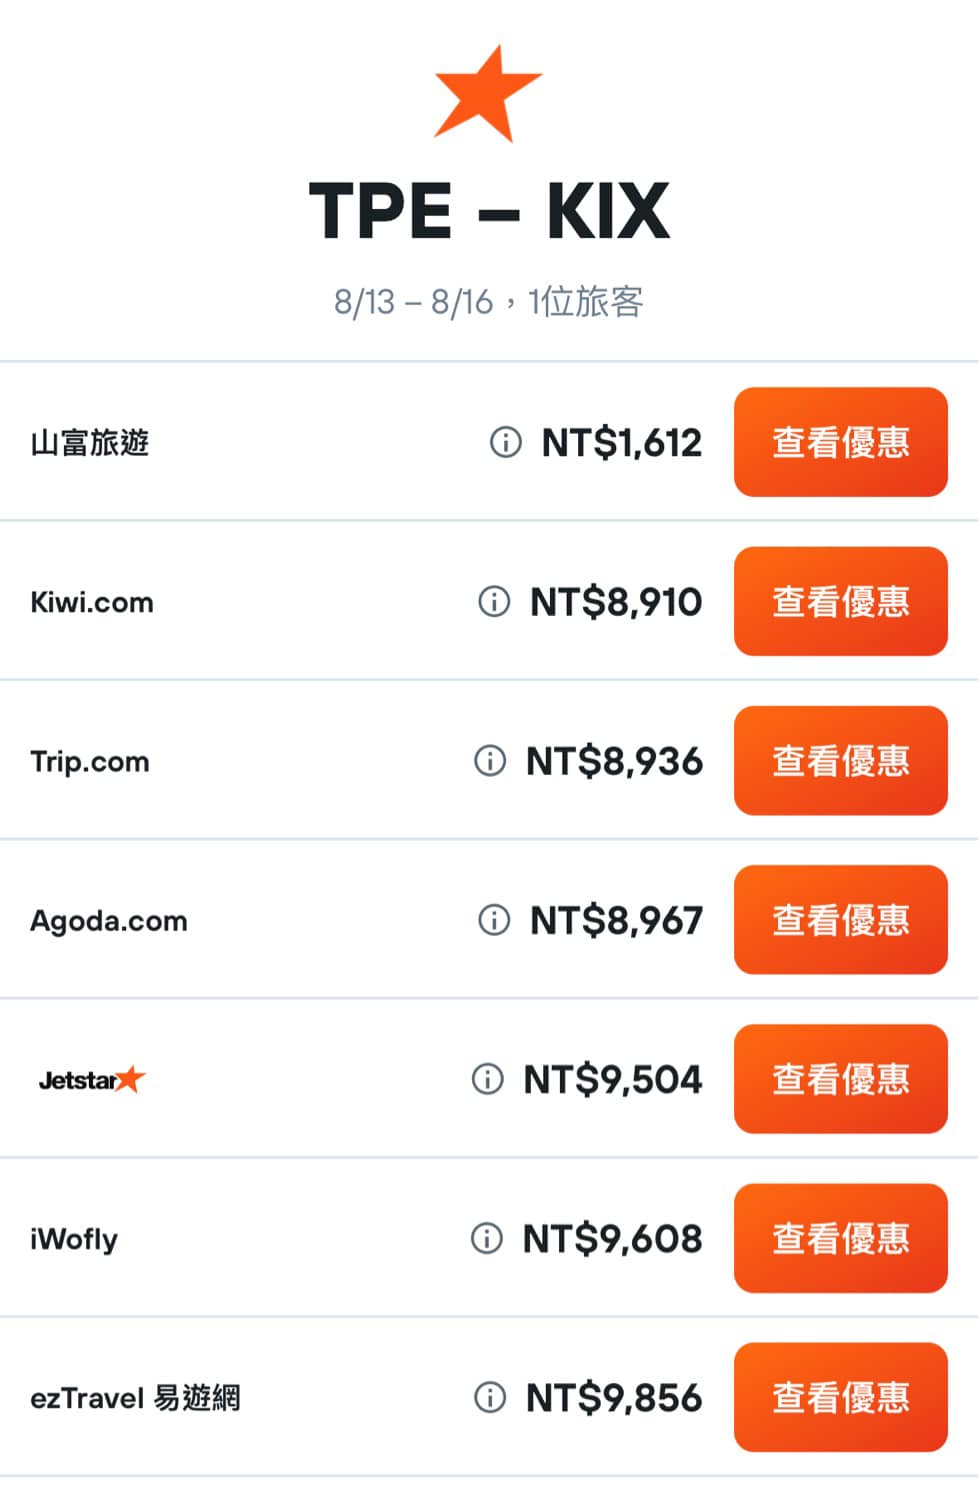Open info icon next to Kiwi.com price
The width and height of the screenshot is (979, 1488).
494,601
